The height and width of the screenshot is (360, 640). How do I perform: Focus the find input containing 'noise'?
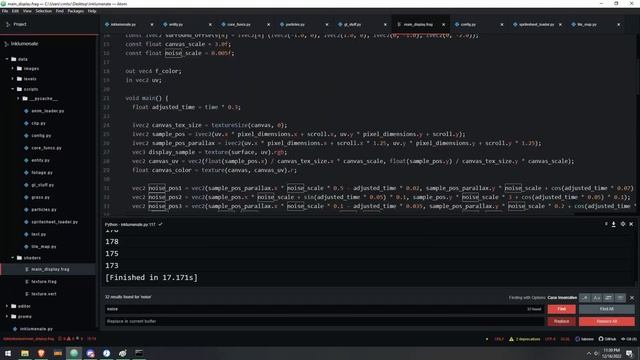pyautogui.click(x=324, y=309)
